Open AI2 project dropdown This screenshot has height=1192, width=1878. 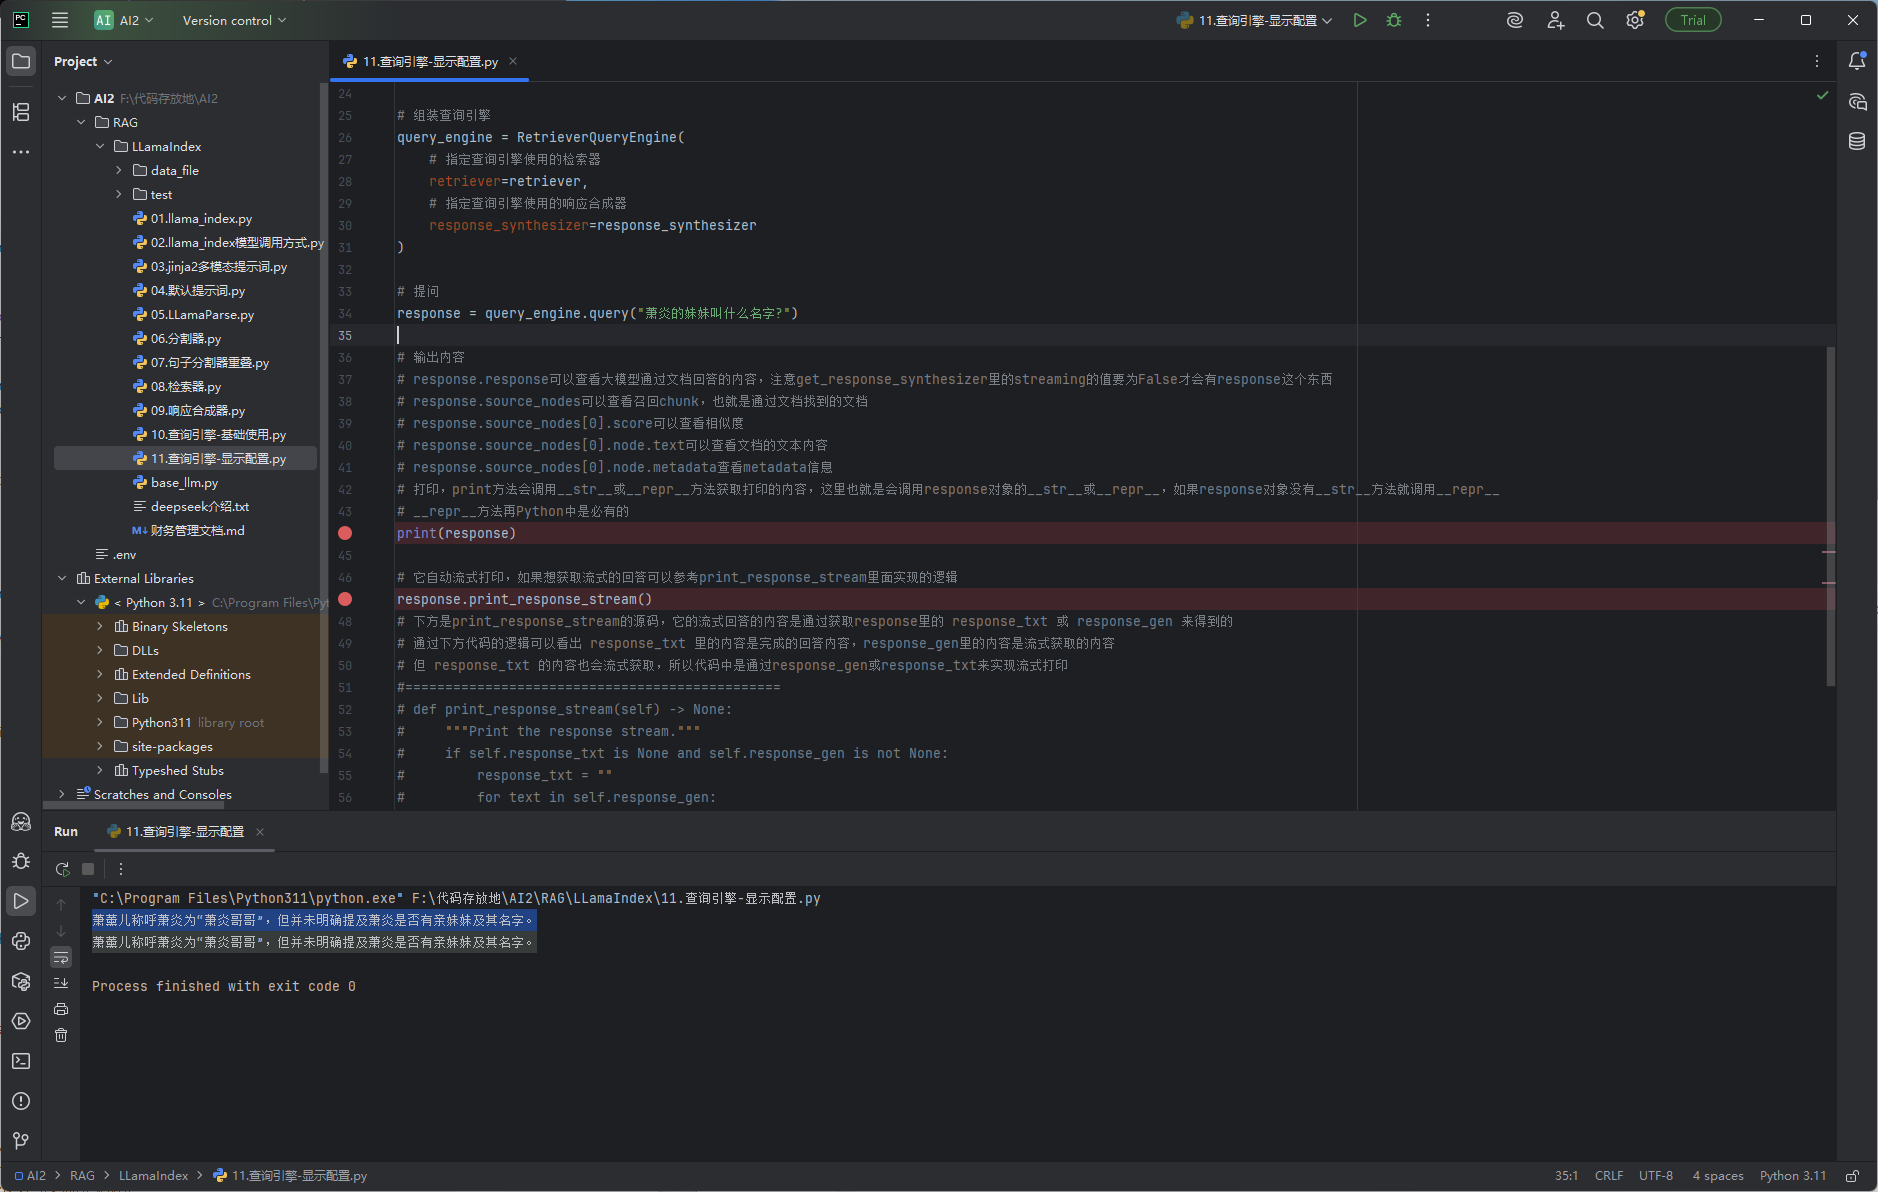[124, 20]
